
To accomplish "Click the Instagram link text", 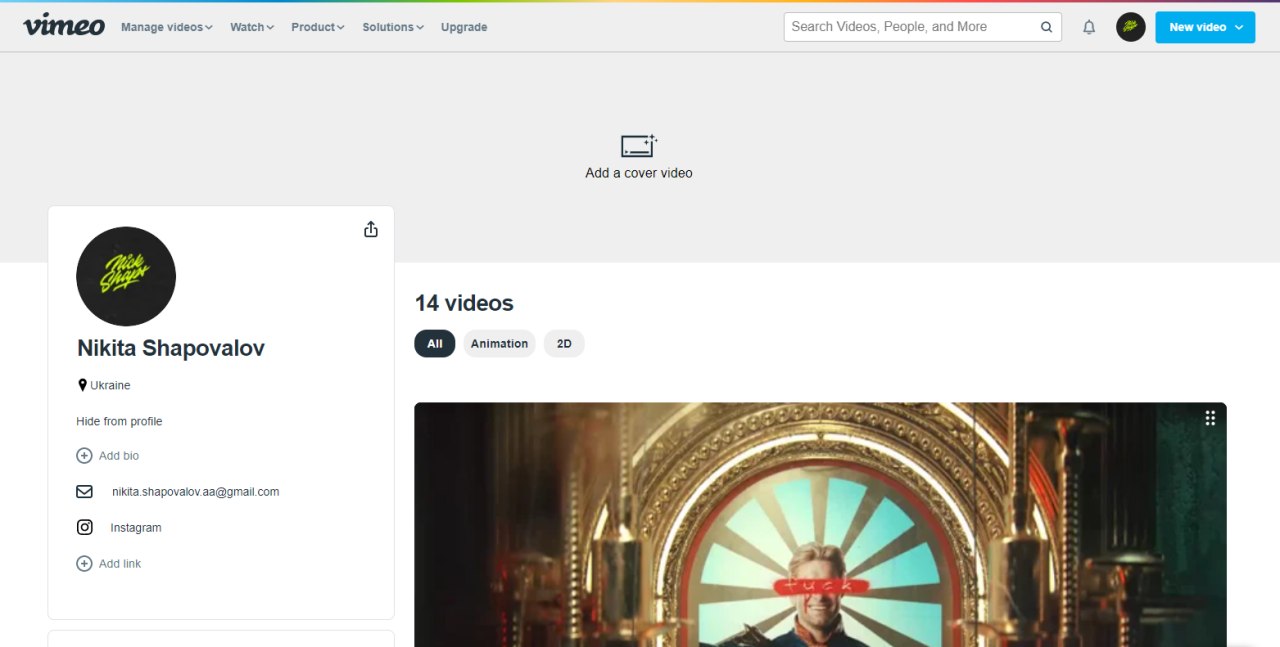I will tap(136, 528).
